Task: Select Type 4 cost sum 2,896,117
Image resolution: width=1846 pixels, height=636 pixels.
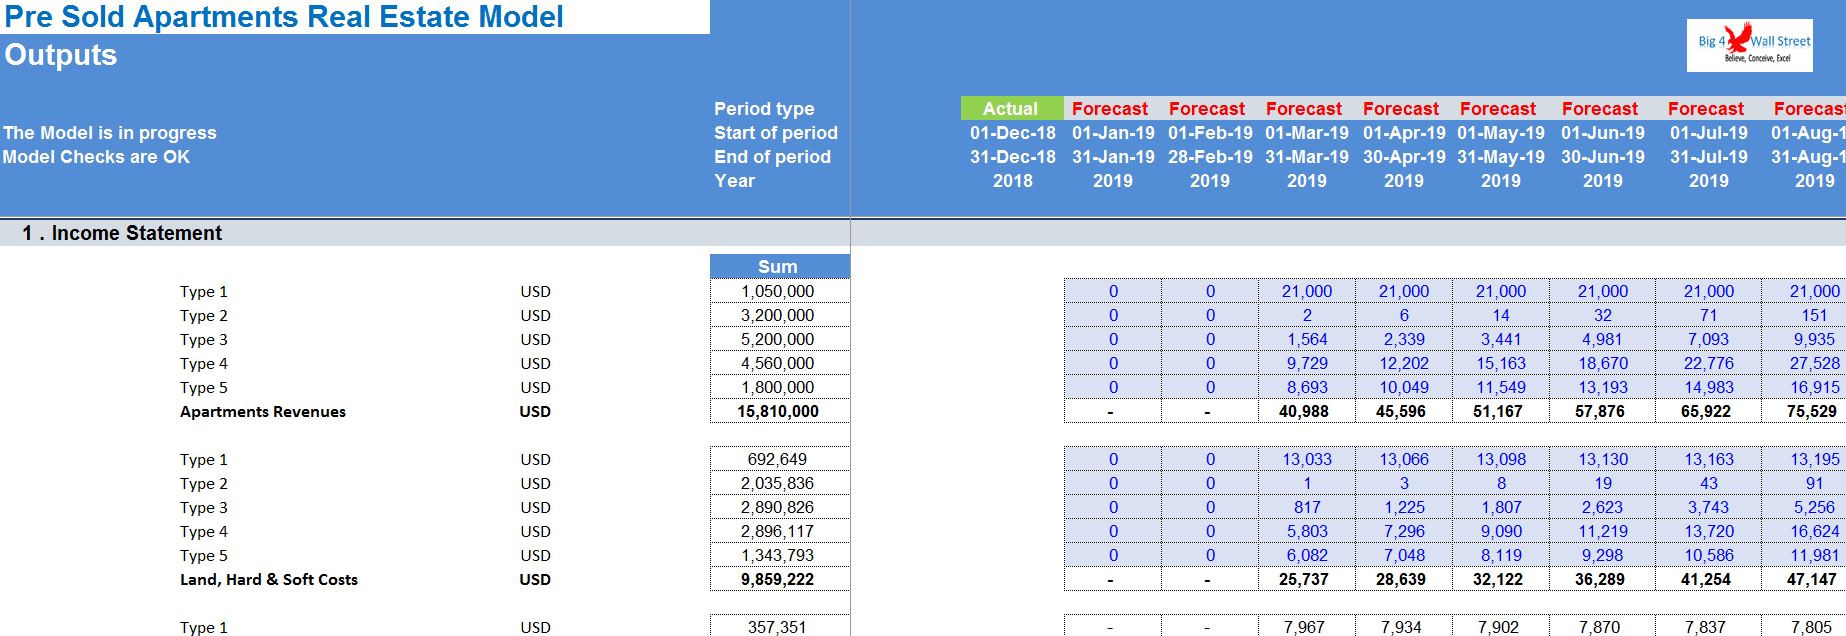Action: (779, 531)
